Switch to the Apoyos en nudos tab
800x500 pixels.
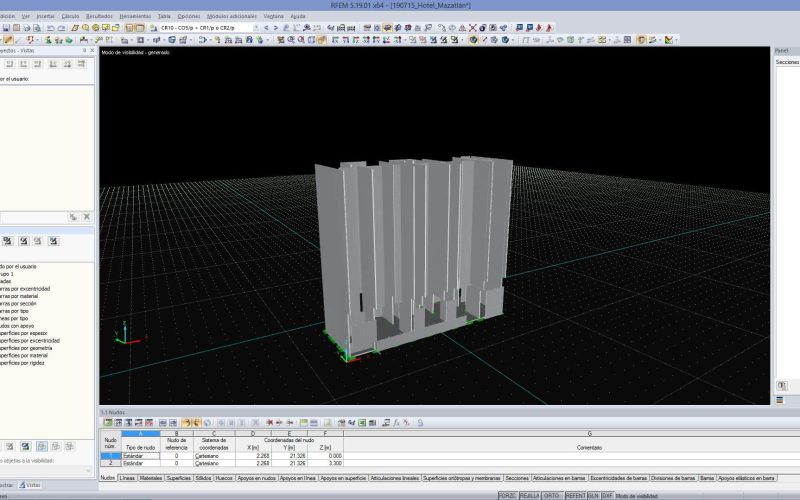coord(257,478)
